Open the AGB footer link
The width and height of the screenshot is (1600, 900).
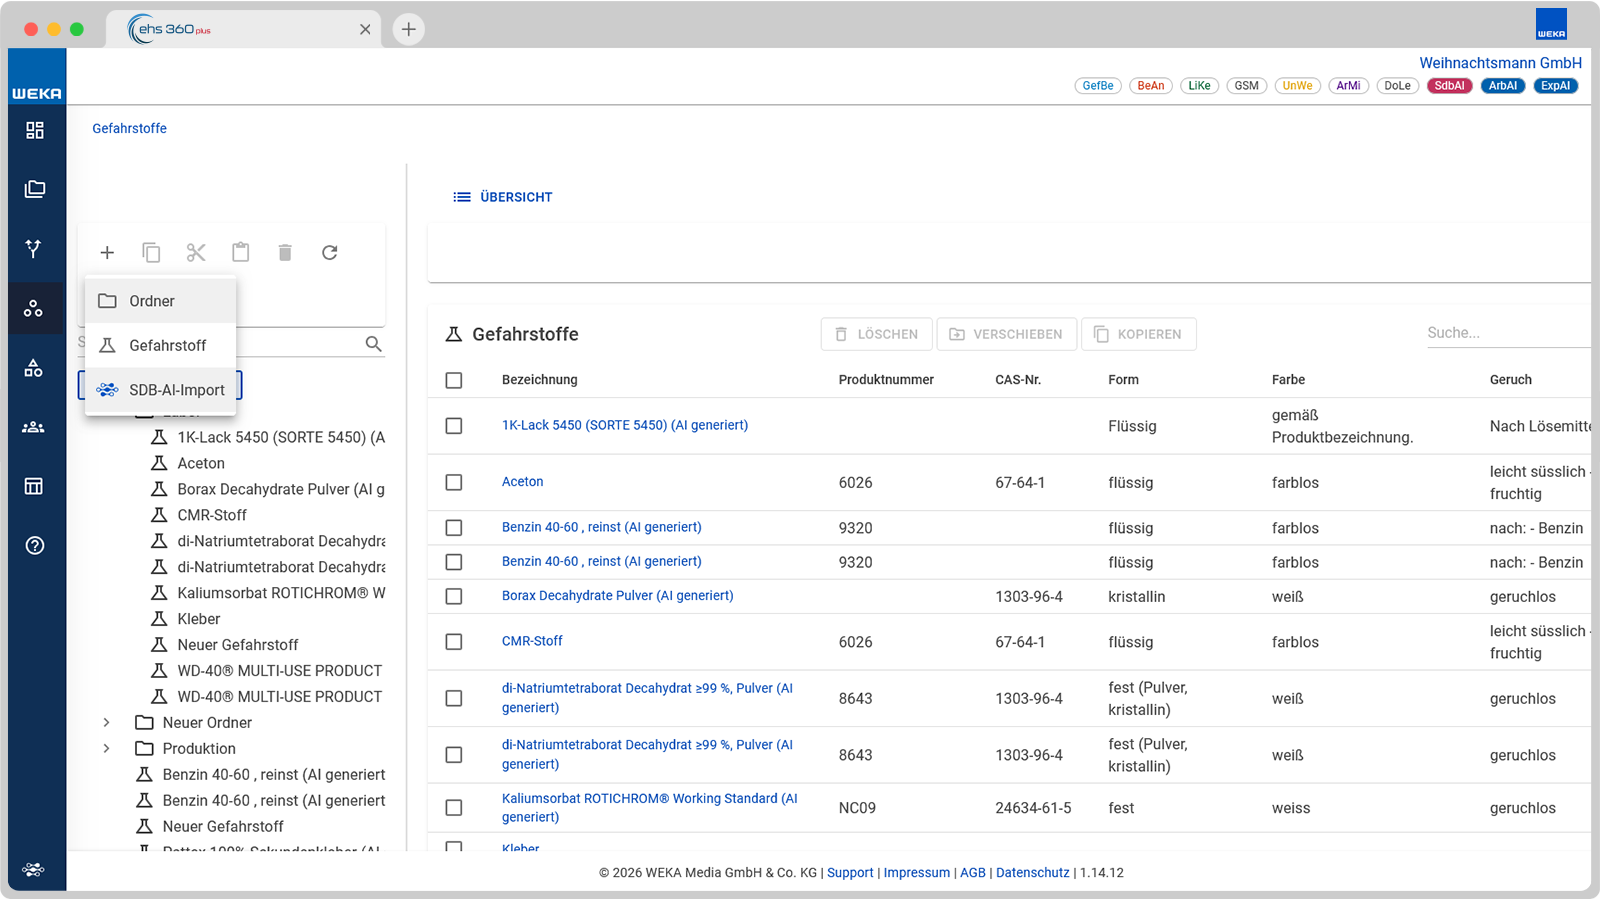[973, 873]
